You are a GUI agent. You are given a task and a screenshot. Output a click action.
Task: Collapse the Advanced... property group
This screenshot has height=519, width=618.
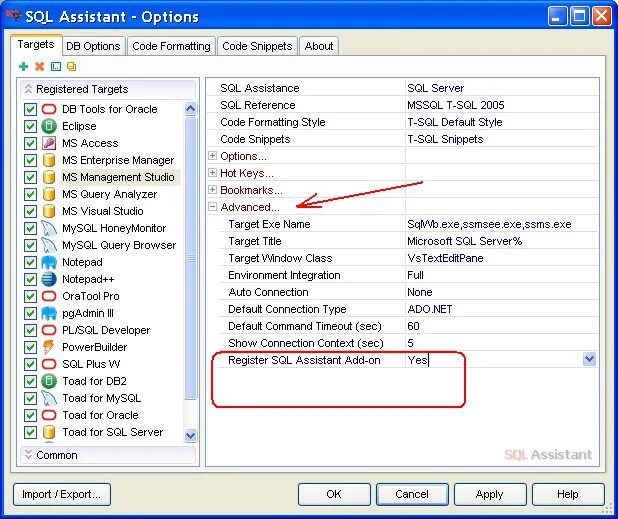click(x=212, y=206)
